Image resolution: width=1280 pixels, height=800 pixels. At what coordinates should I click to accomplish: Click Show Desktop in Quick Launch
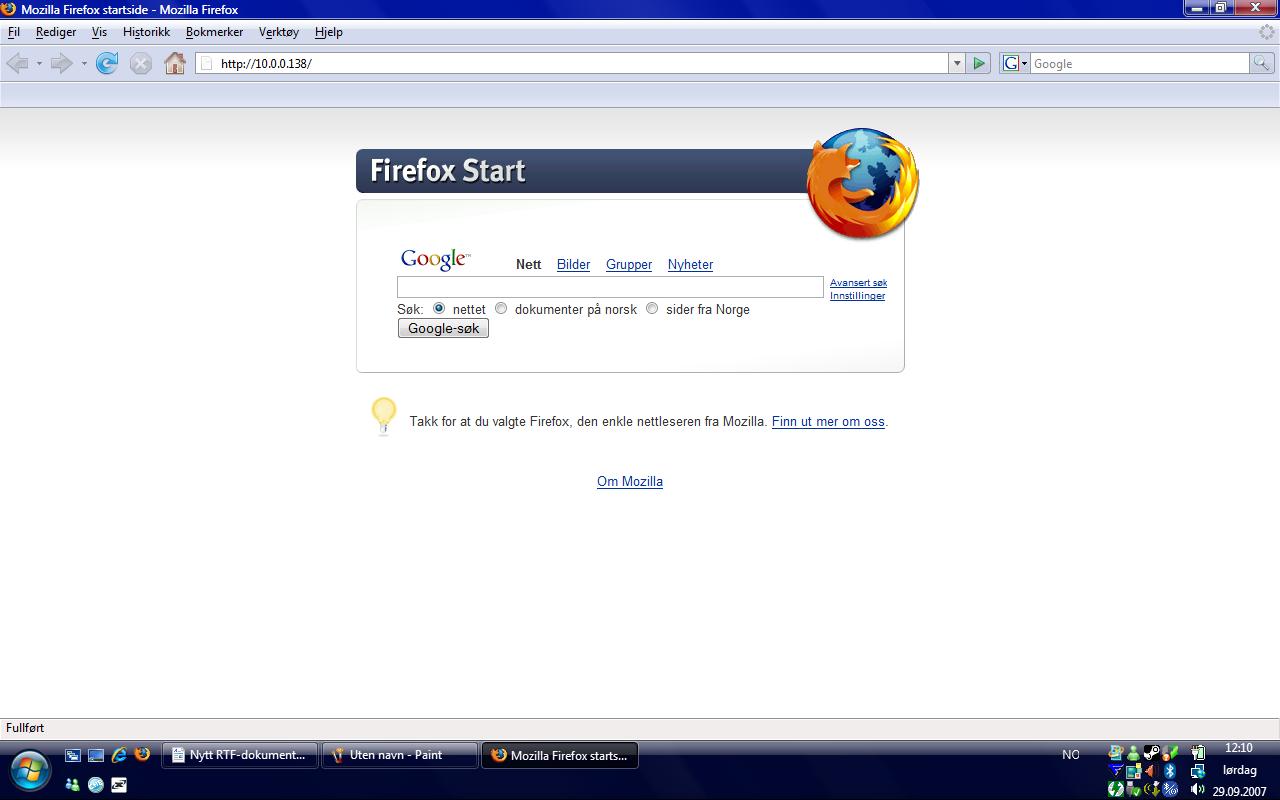tap(96, 755)
